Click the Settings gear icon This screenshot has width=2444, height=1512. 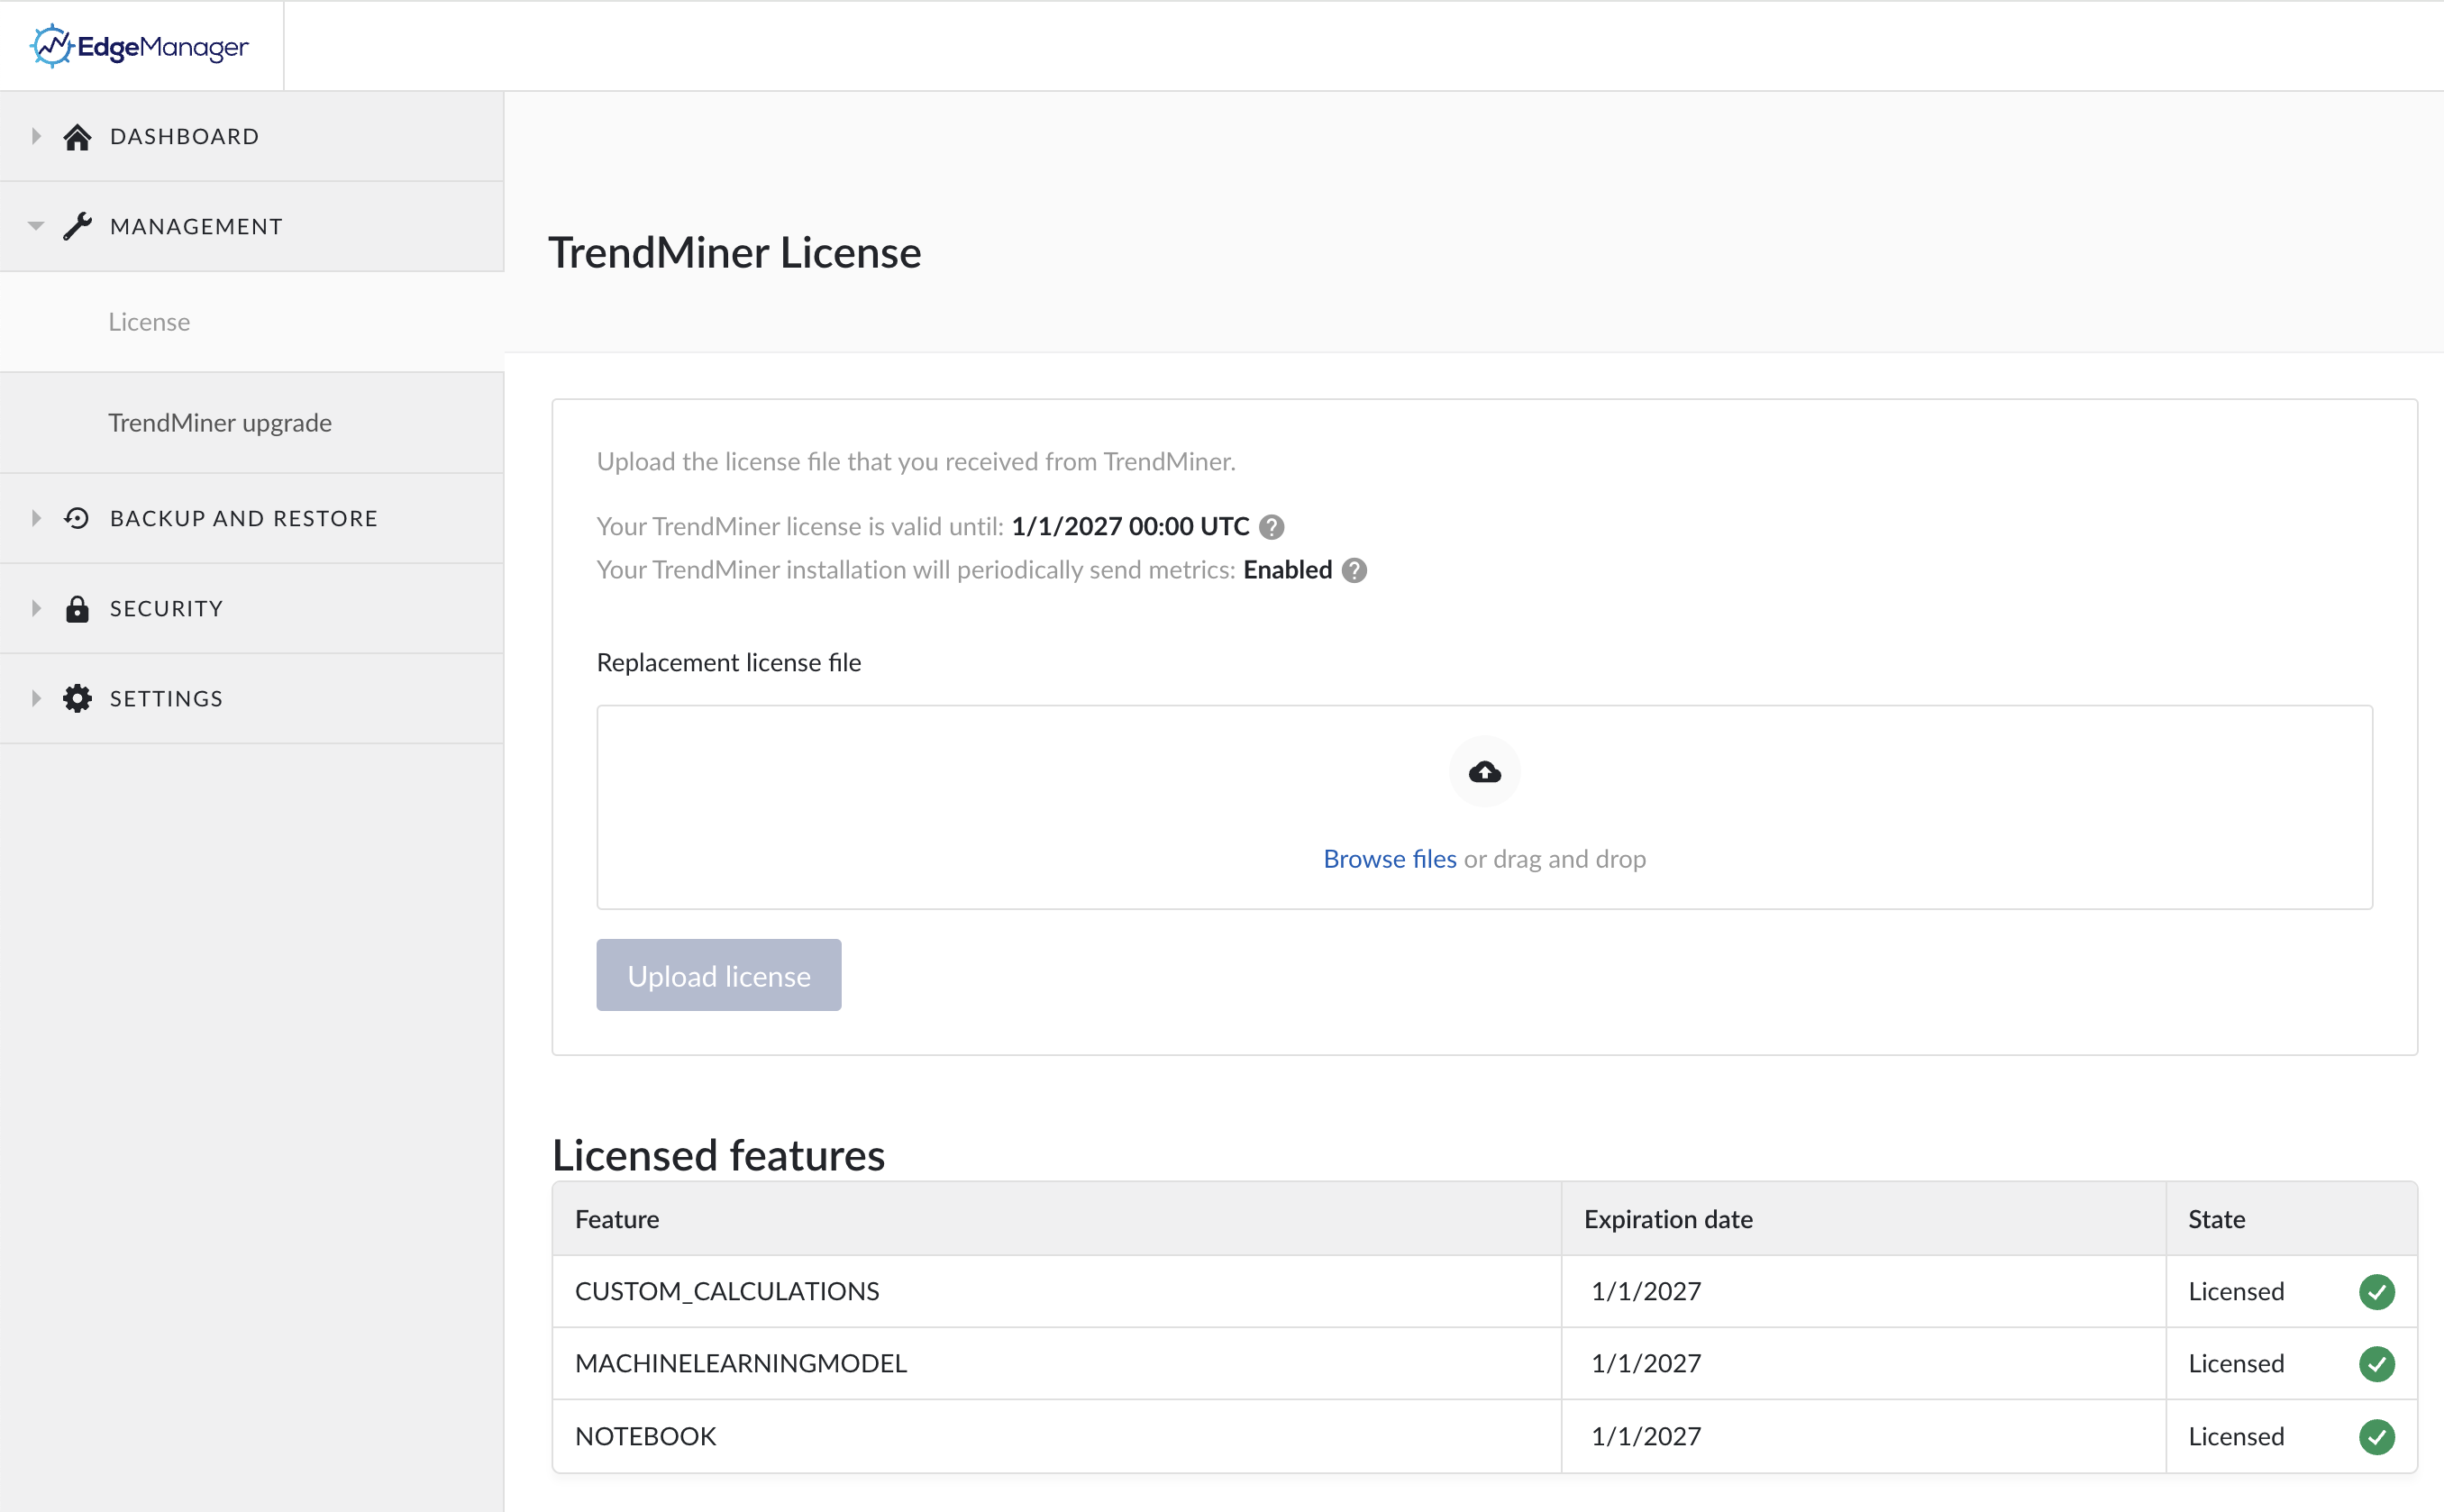click(77, 698)
